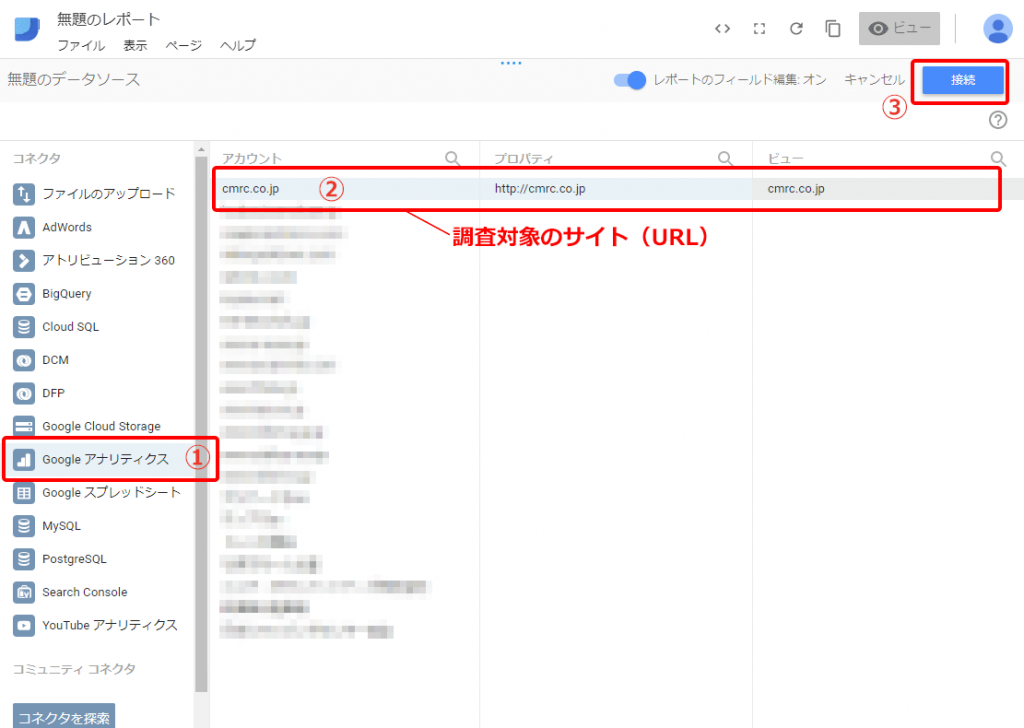Click the scroll up arrow of connector list
The height and width of the screenshot is (728, 1024).
[201, 150]
